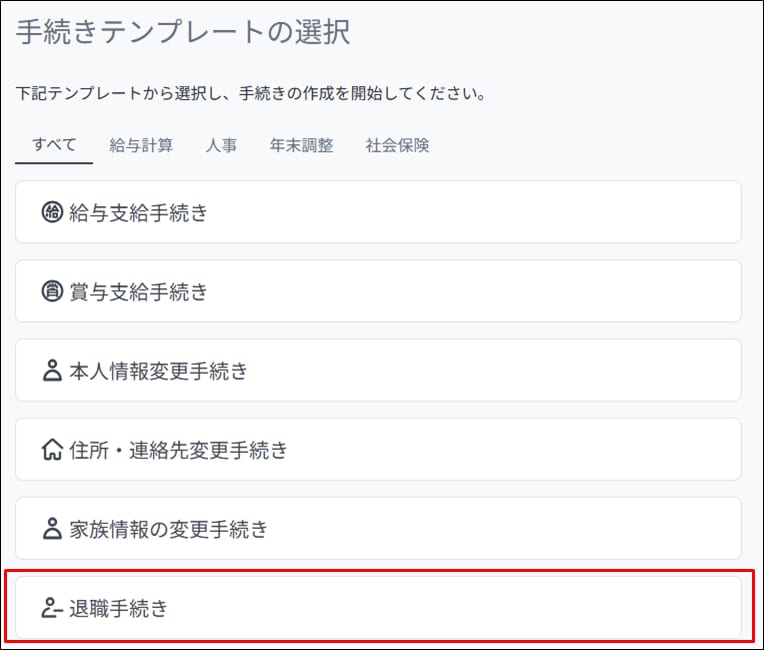This screenshot has height=650, width=764.
Task: Click the underline indicator beneath すべて
Action: click(x=54, y=162)
